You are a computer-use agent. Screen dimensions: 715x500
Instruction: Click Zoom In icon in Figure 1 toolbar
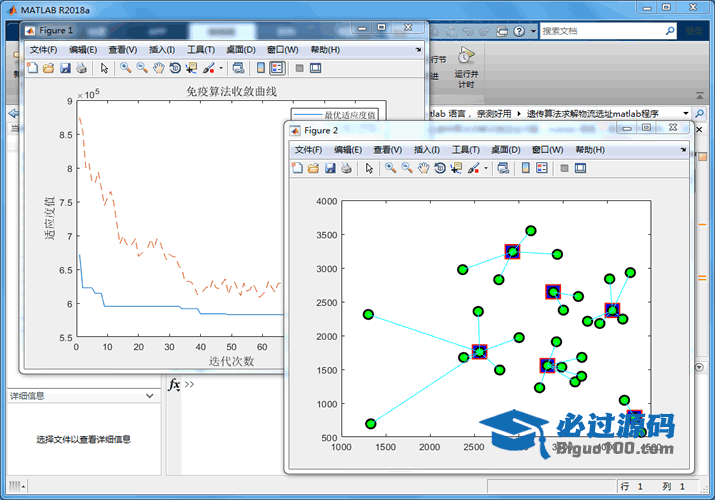[x=125, y=68]
